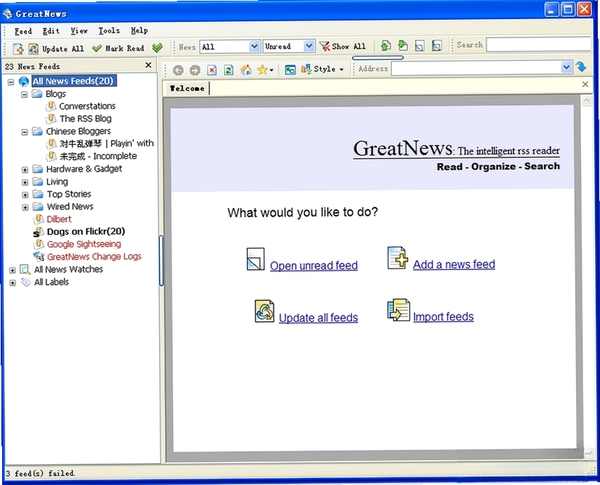Click the refresh page icon
Viewport: 600px width, 485px height.
point(229,70)
